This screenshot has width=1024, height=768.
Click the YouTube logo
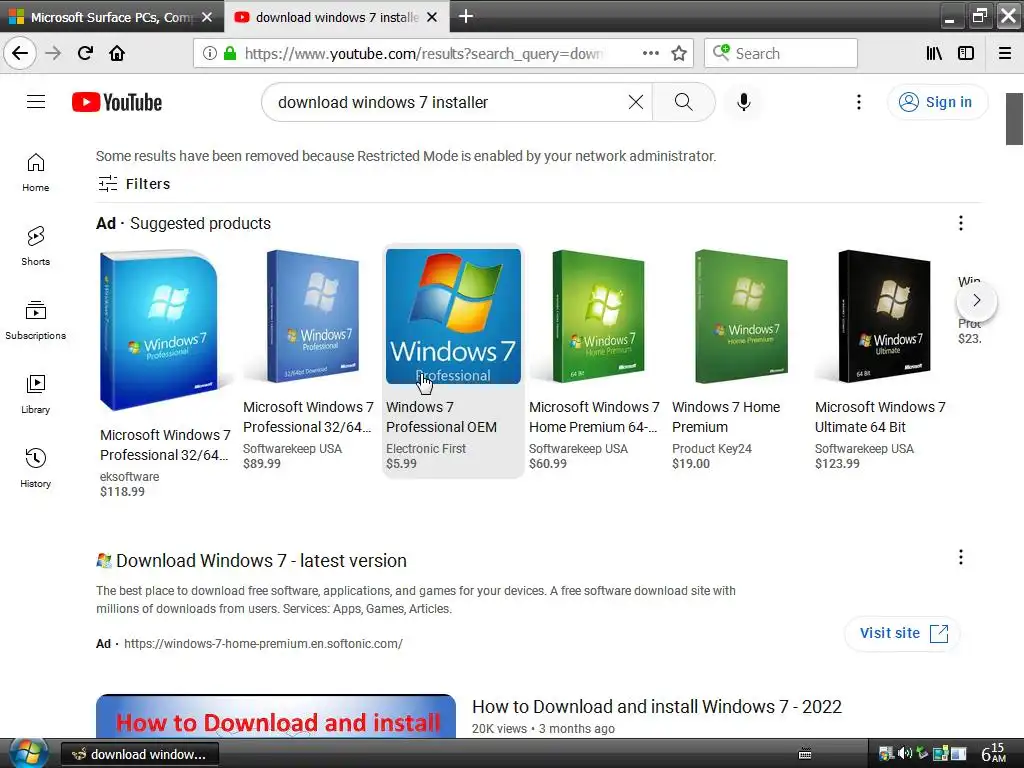pyautogui.click(x=117, y=102)
